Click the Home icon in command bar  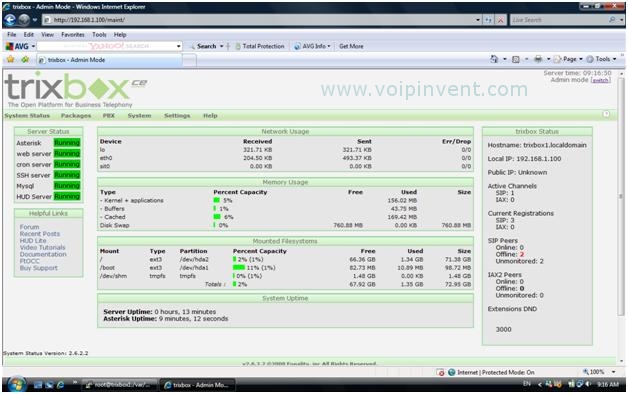(494, 59)
